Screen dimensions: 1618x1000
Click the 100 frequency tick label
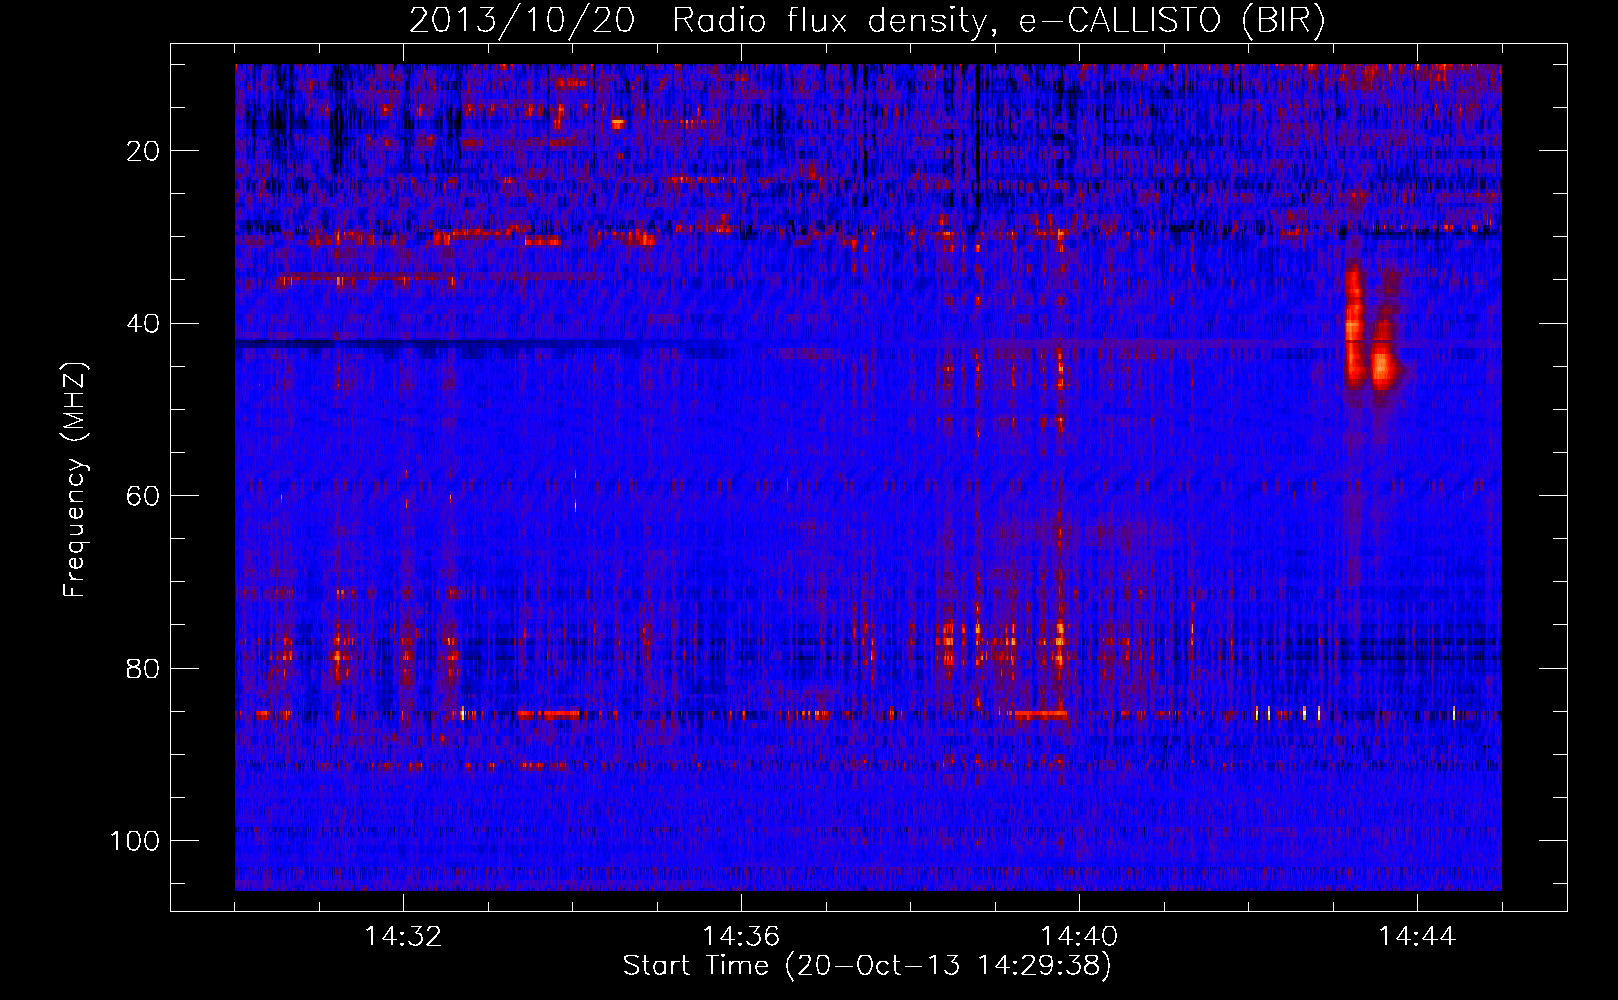click(x=135, y=841)
